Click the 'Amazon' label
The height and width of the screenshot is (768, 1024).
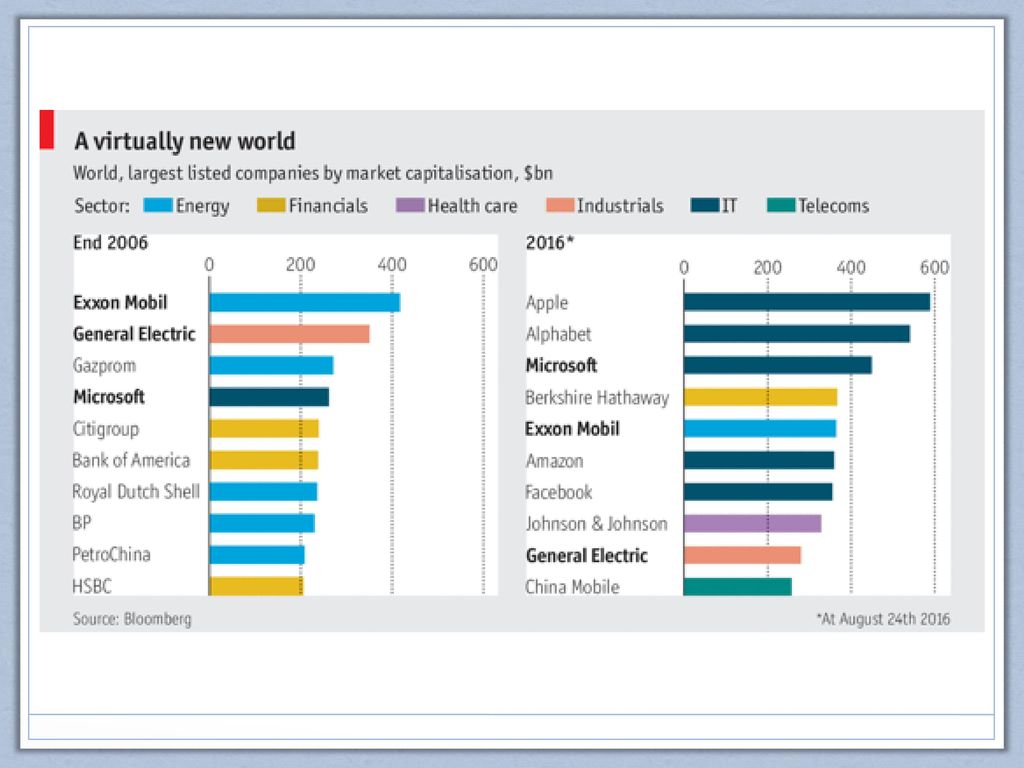pyautogui.click(x=554, y=461)
